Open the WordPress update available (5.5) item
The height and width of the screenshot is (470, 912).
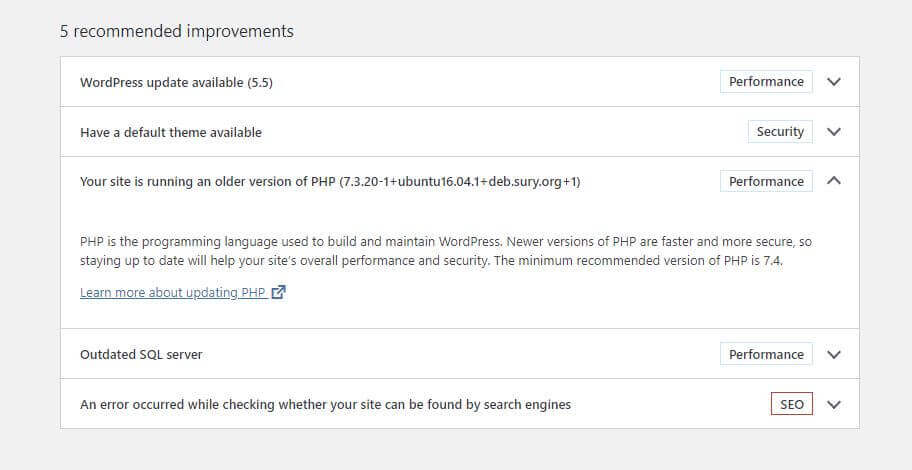pyautogui.click(x=176, y=82)
